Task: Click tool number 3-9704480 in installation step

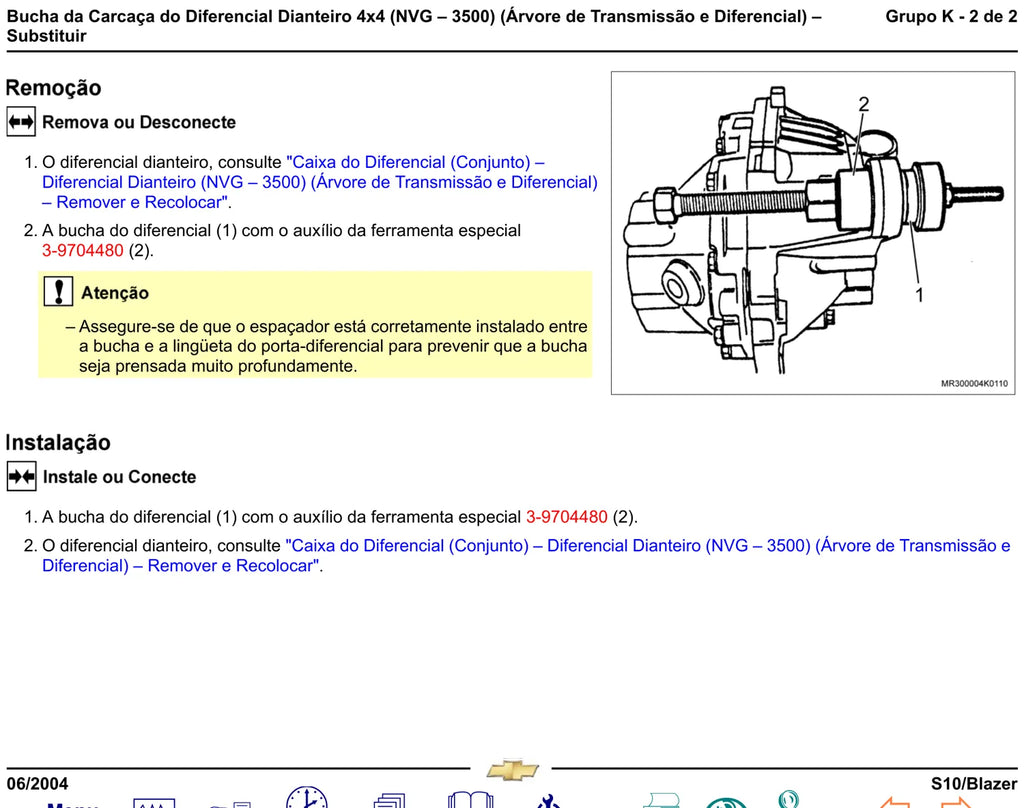Action: click(x=567, y=517)
